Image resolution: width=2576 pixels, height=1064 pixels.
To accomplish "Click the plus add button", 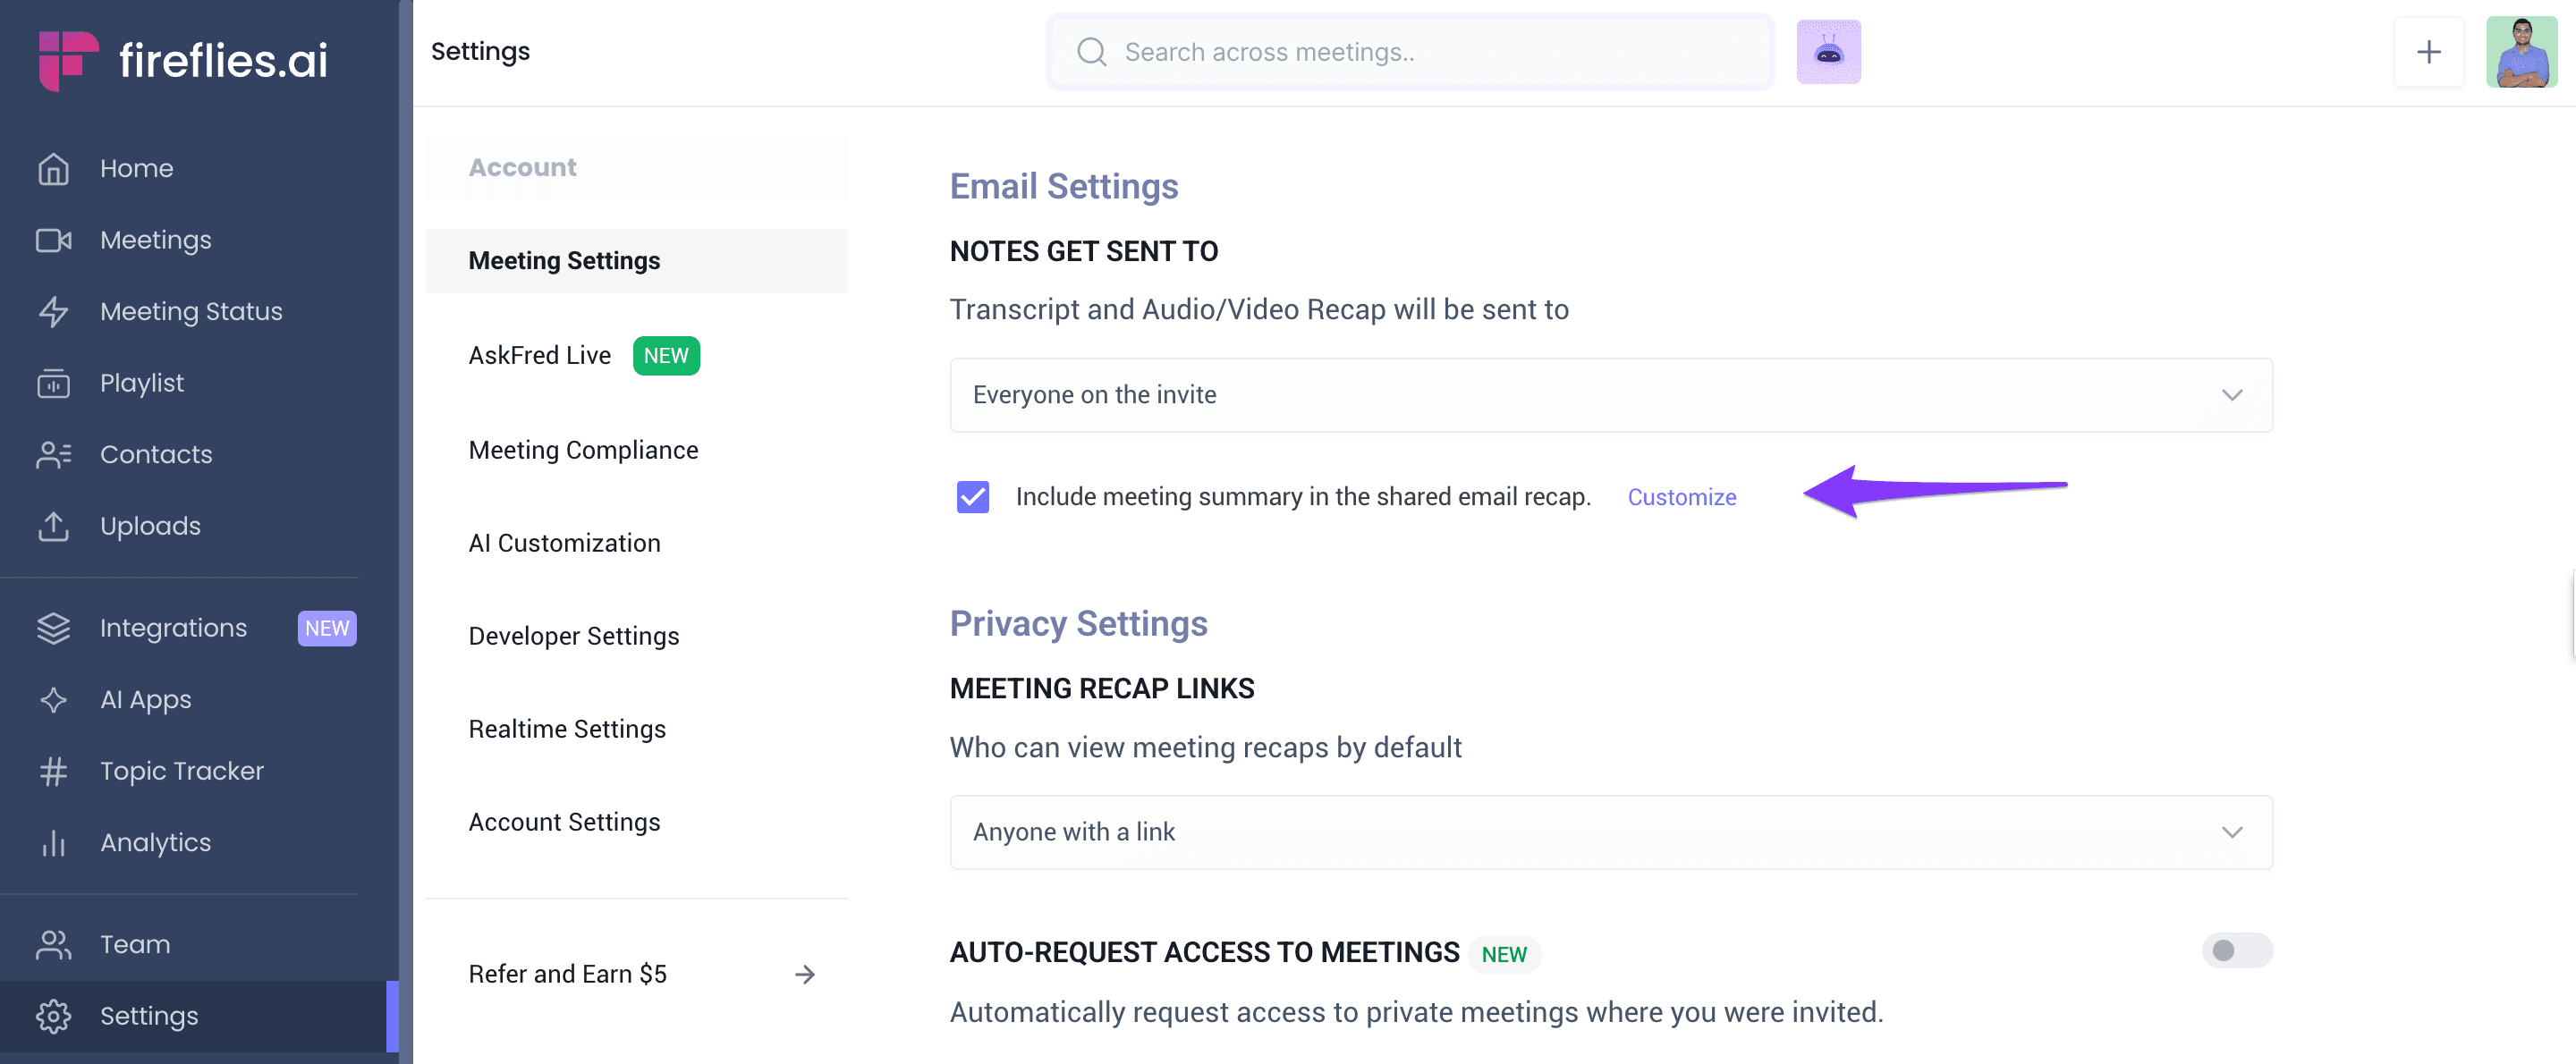I will pyautogui.click(x=2428, y=52).
